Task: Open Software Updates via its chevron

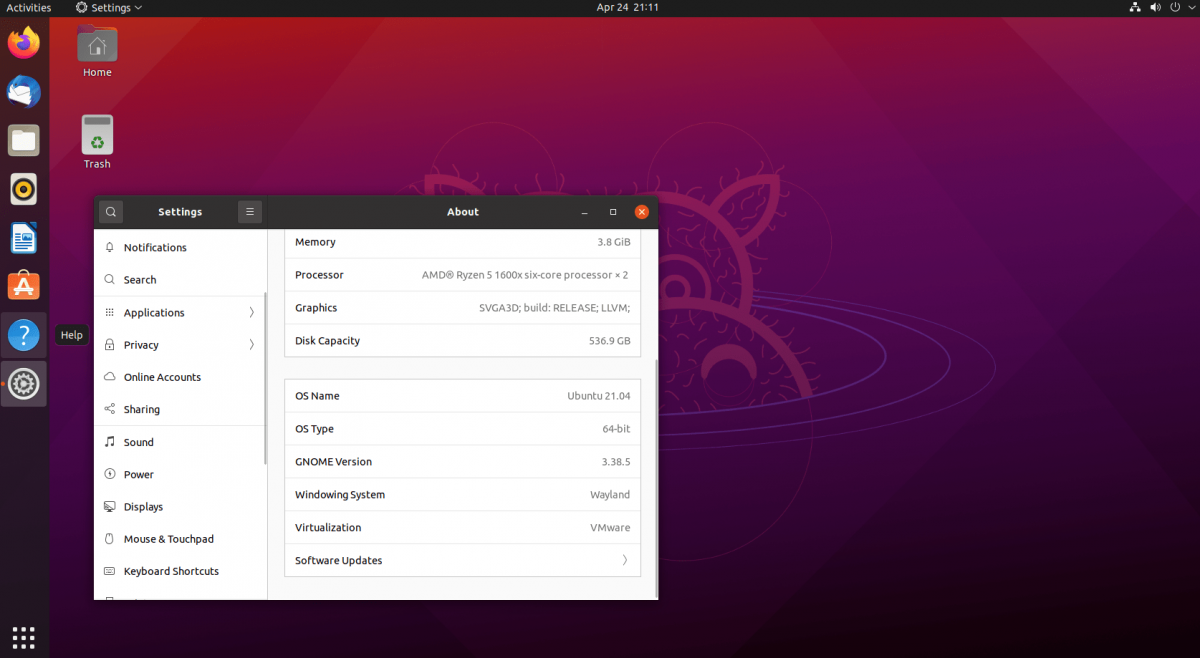Action: pyautogui.click(x=625, y=560)
